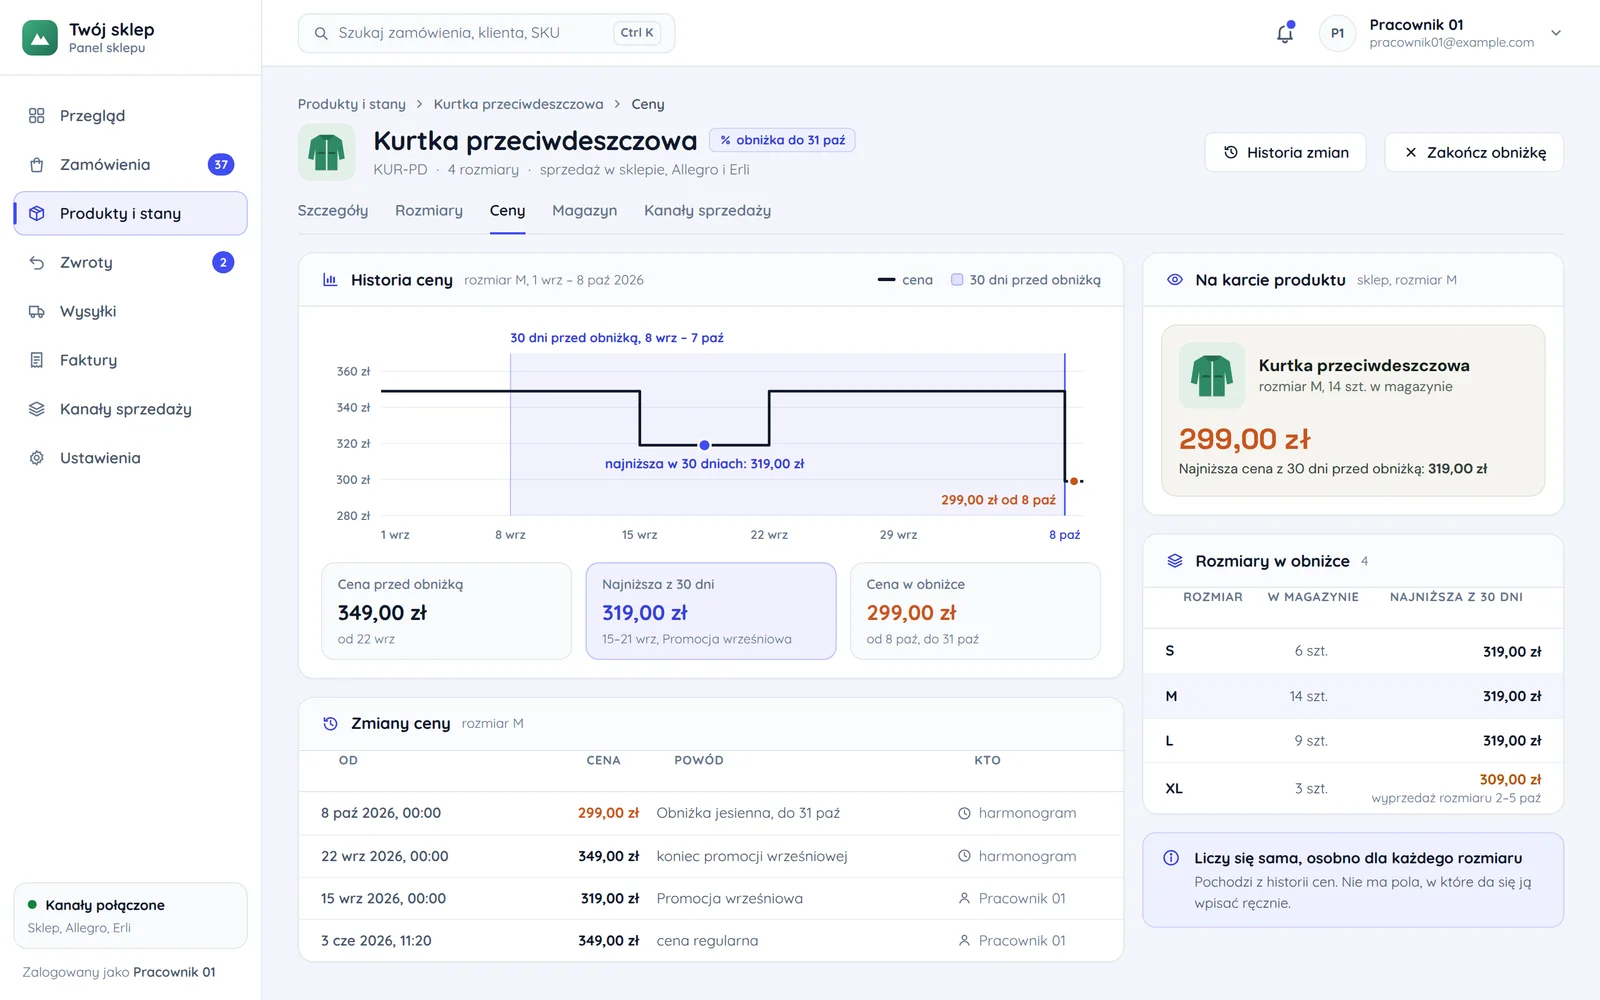Select the Cena w obniżce 299,00 zł card

975,611
